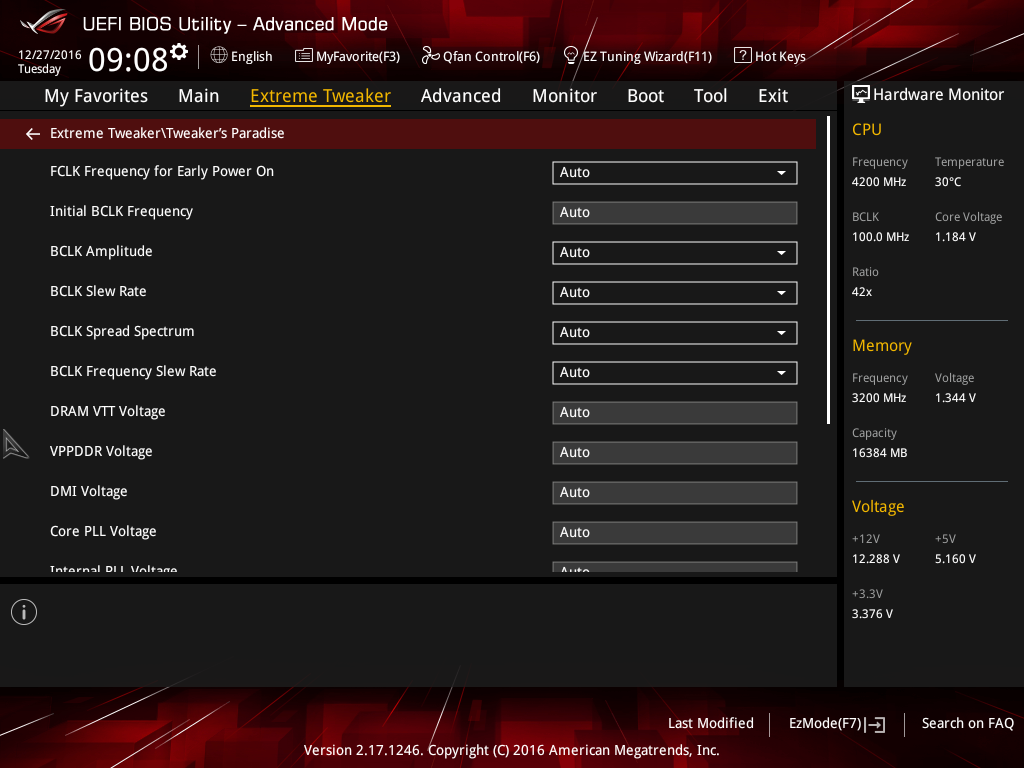Select the BCLK Slew Rate label

point(98,291)
